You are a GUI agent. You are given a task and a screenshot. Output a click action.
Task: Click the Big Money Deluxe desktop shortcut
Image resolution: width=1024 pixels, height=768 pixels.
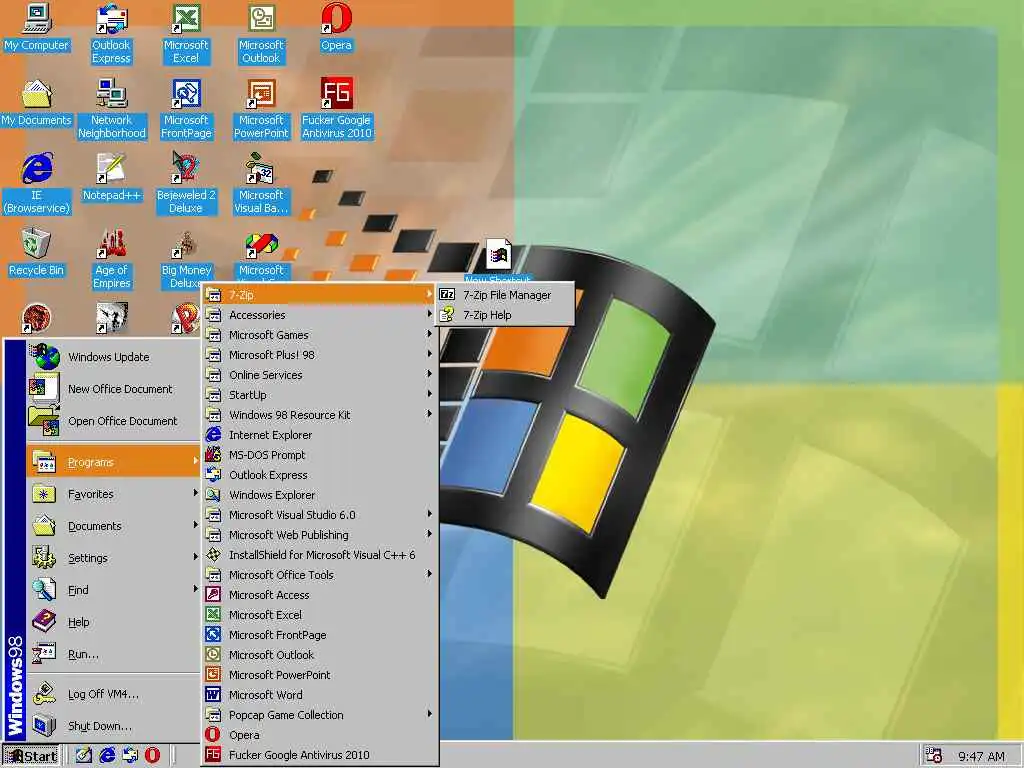186,259
